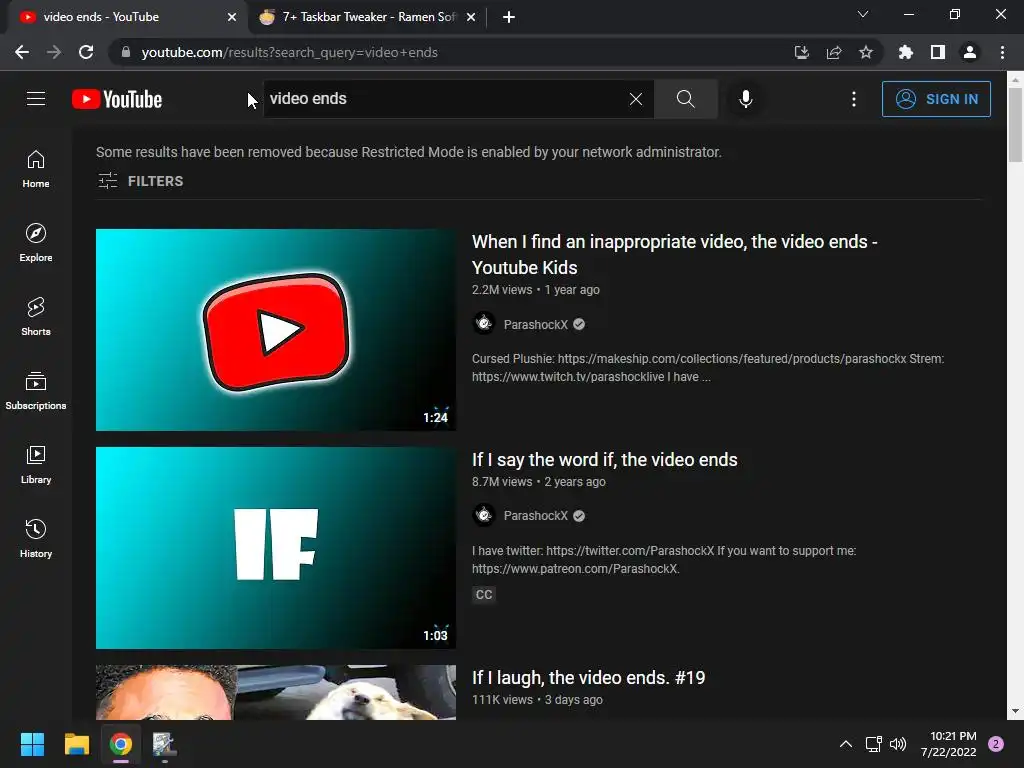The image size is (1024, 768).
Task: Reload the page
Action: [x=86, y=52]
